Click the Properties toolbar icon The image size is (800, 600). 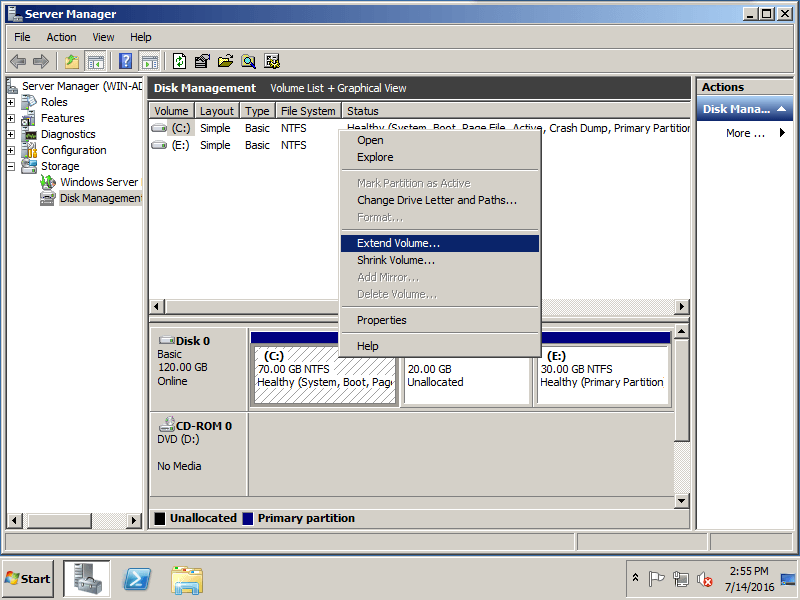coord(202,62)
